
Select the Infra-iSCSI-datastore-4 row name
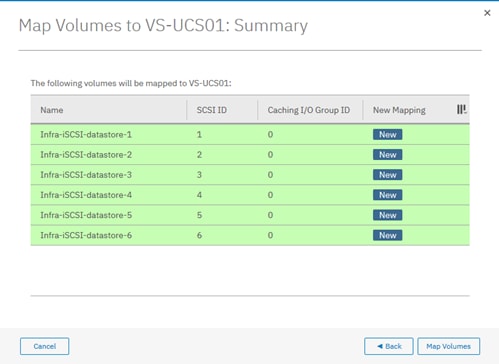[86, 195]
